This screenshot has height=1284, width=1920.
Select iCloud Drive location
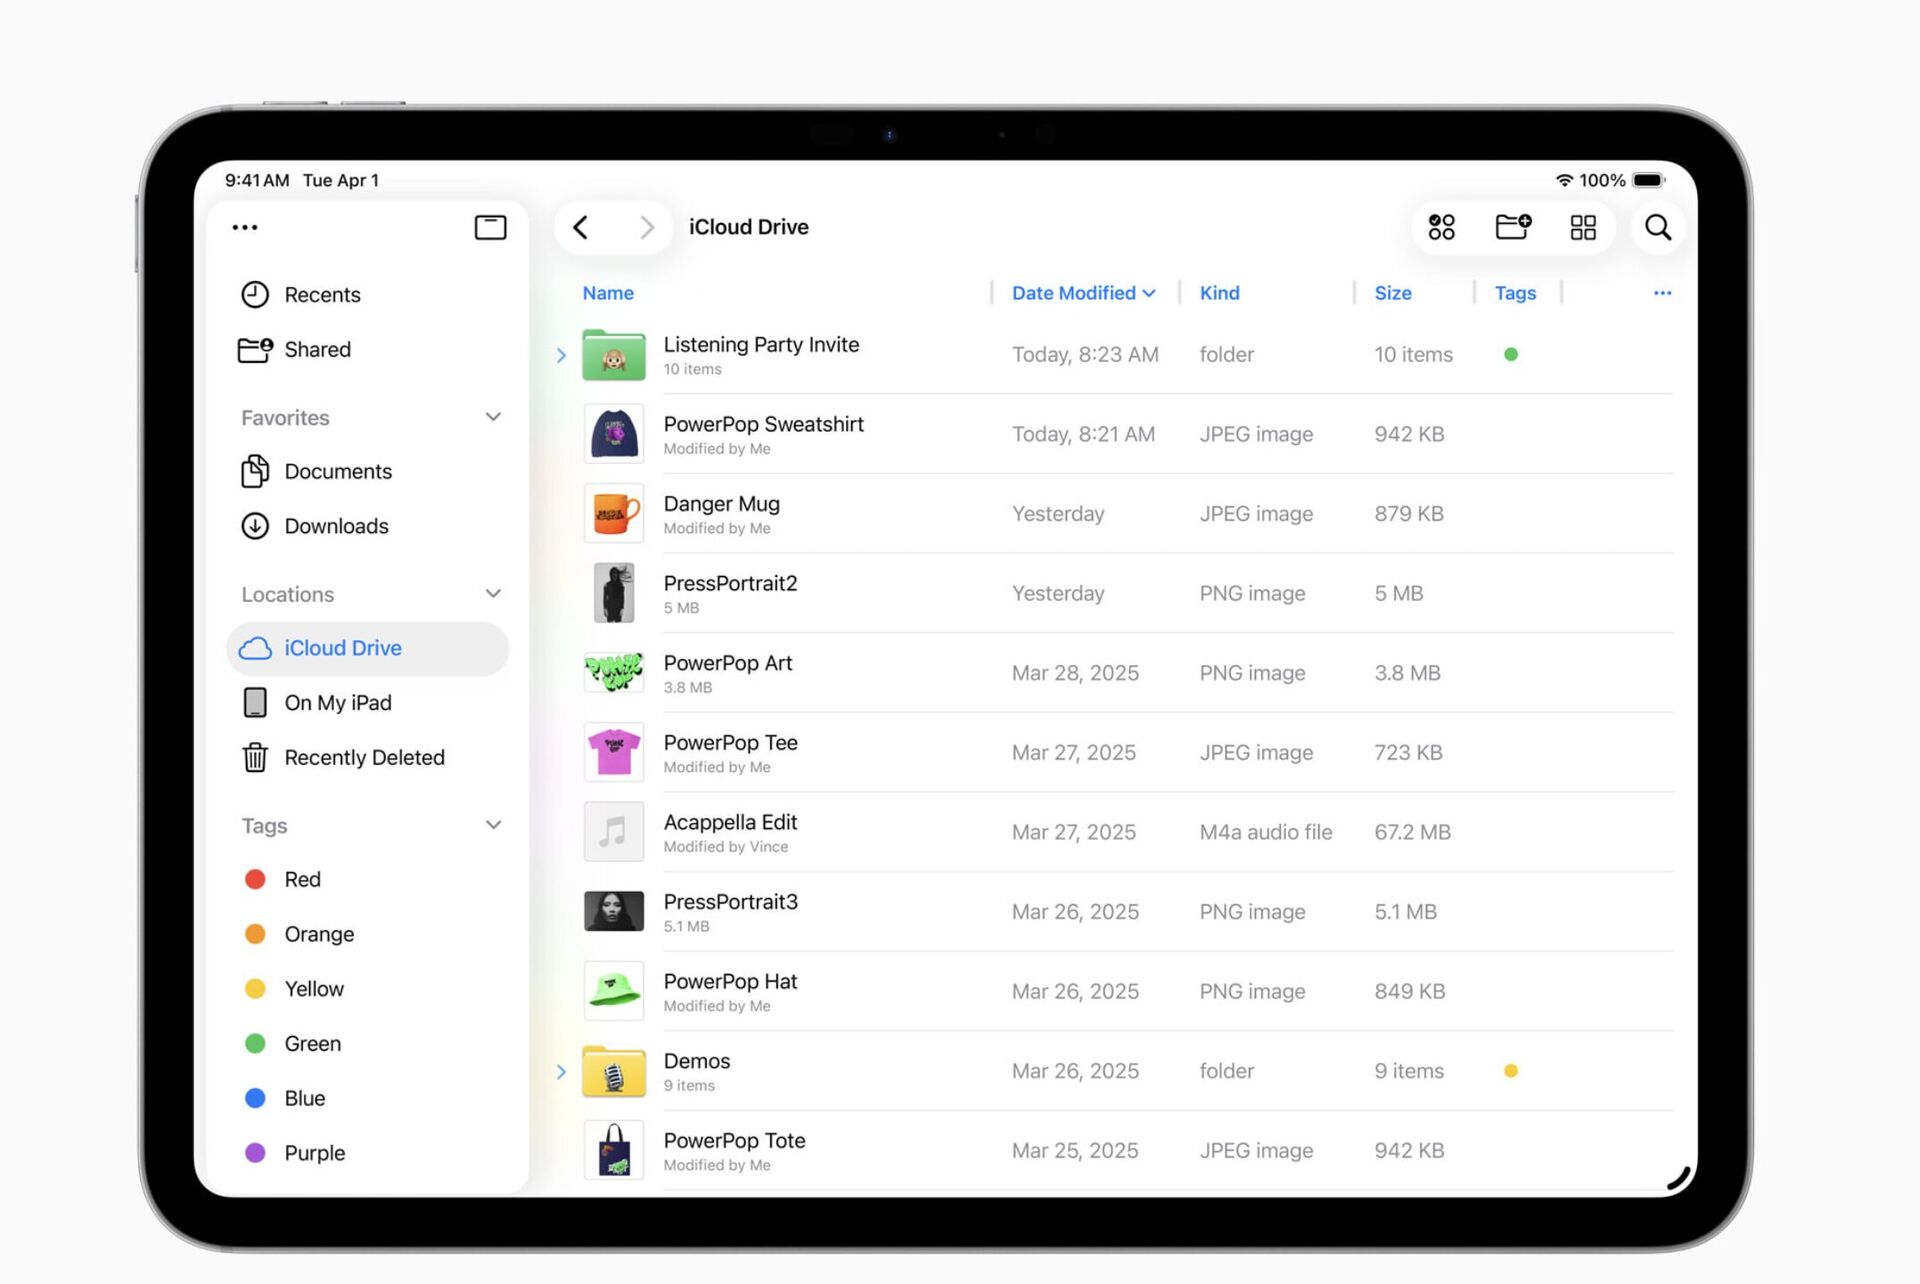point(368,648)
